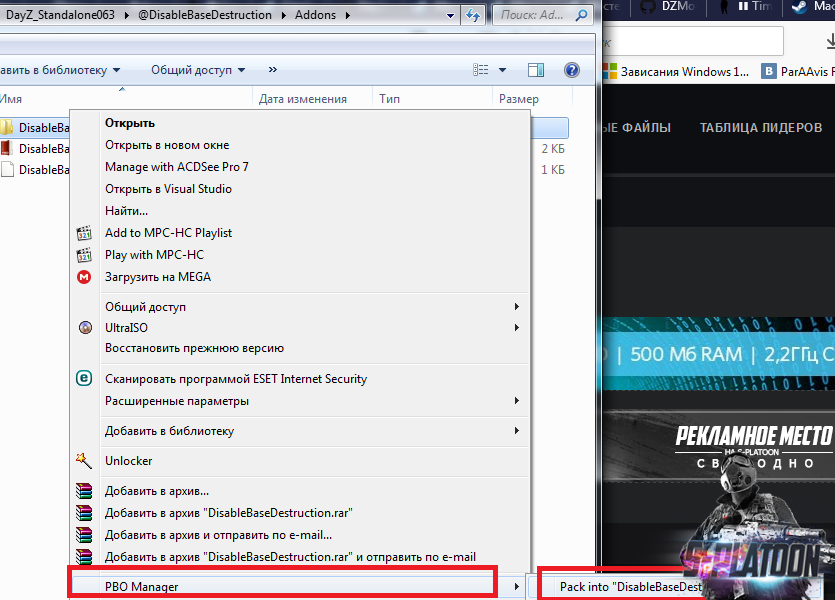Click the WinRAR icon beside "Добавить в архив..."
This screenshot has height=600, width=835.
[x=84, y=491]
